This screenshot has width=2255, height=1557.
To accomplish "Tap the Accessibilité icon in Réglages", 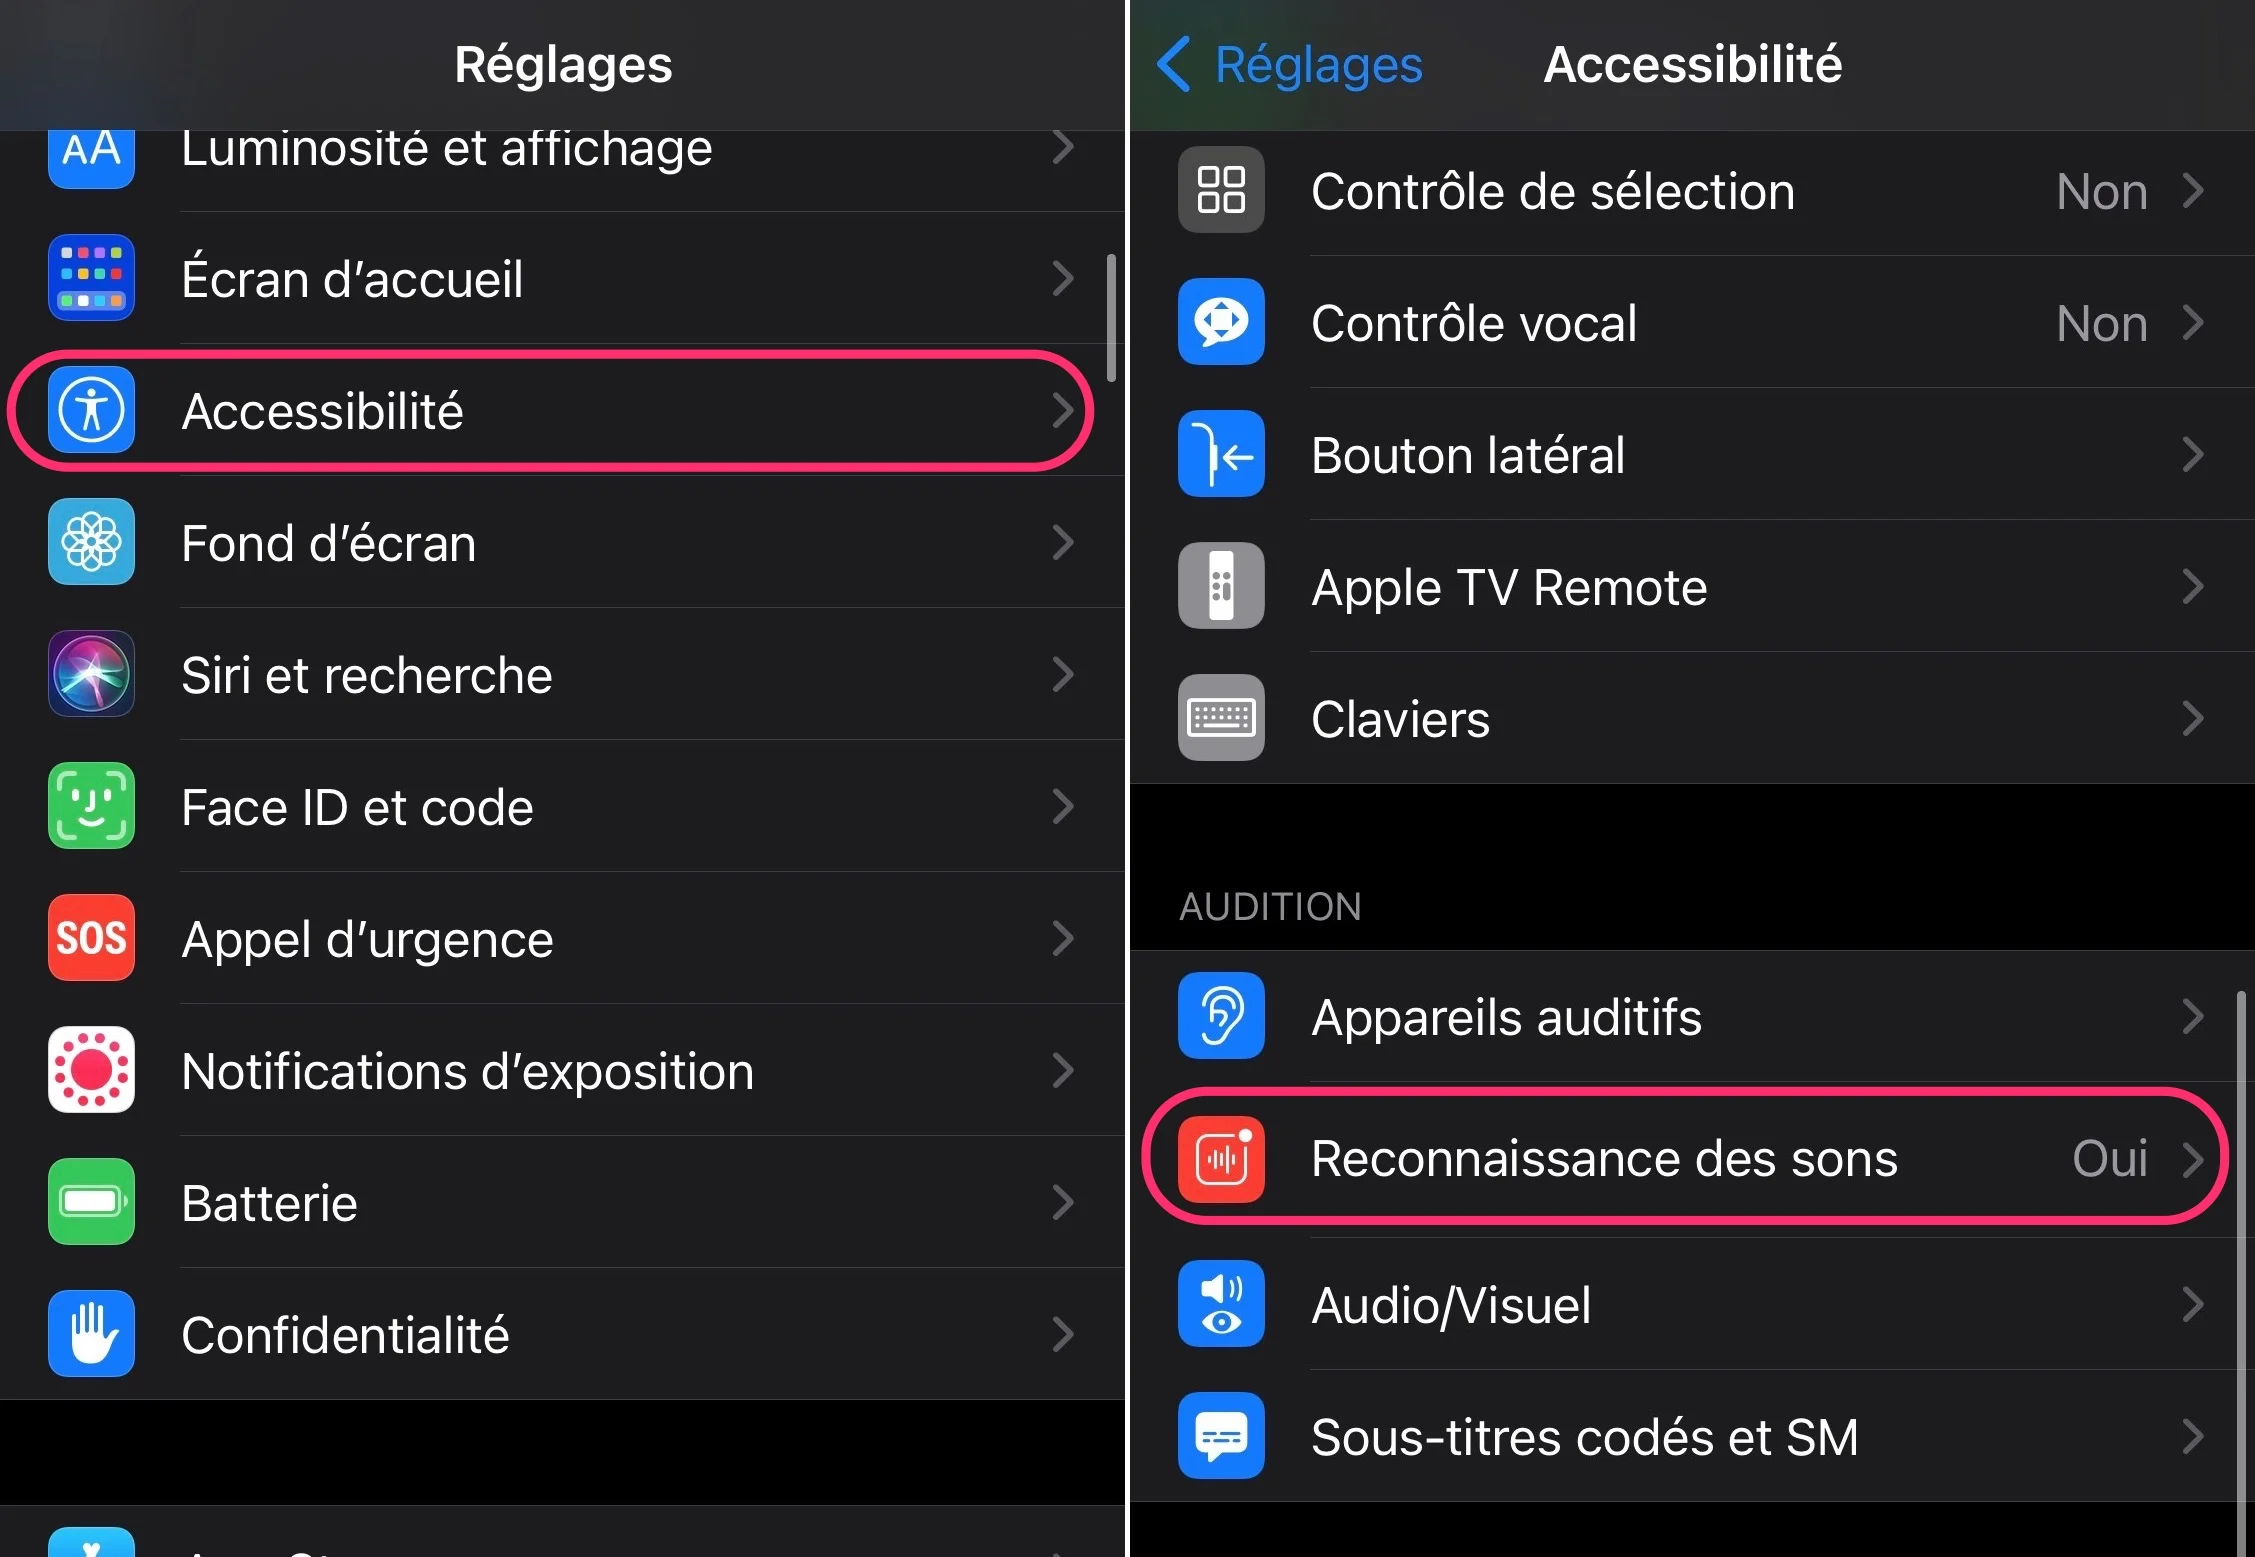I will tap(91, 410).
